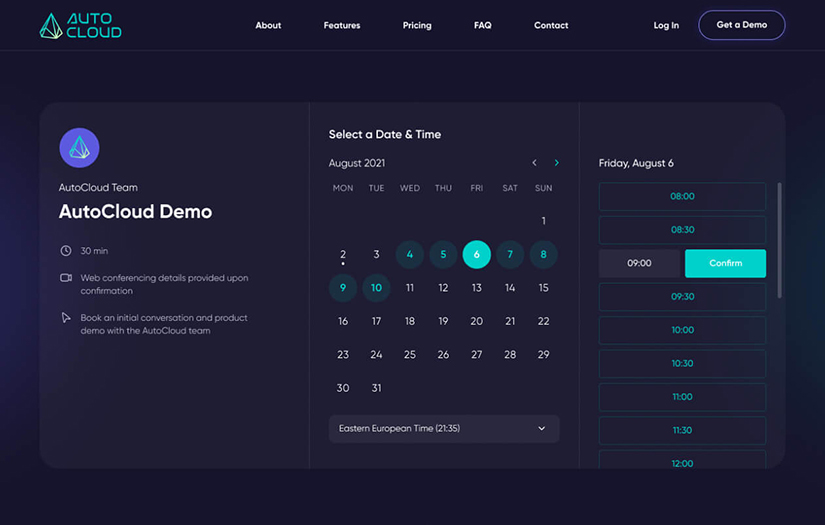Click date 3 on the calendar
825x525 pixels.
coord(376,255)
